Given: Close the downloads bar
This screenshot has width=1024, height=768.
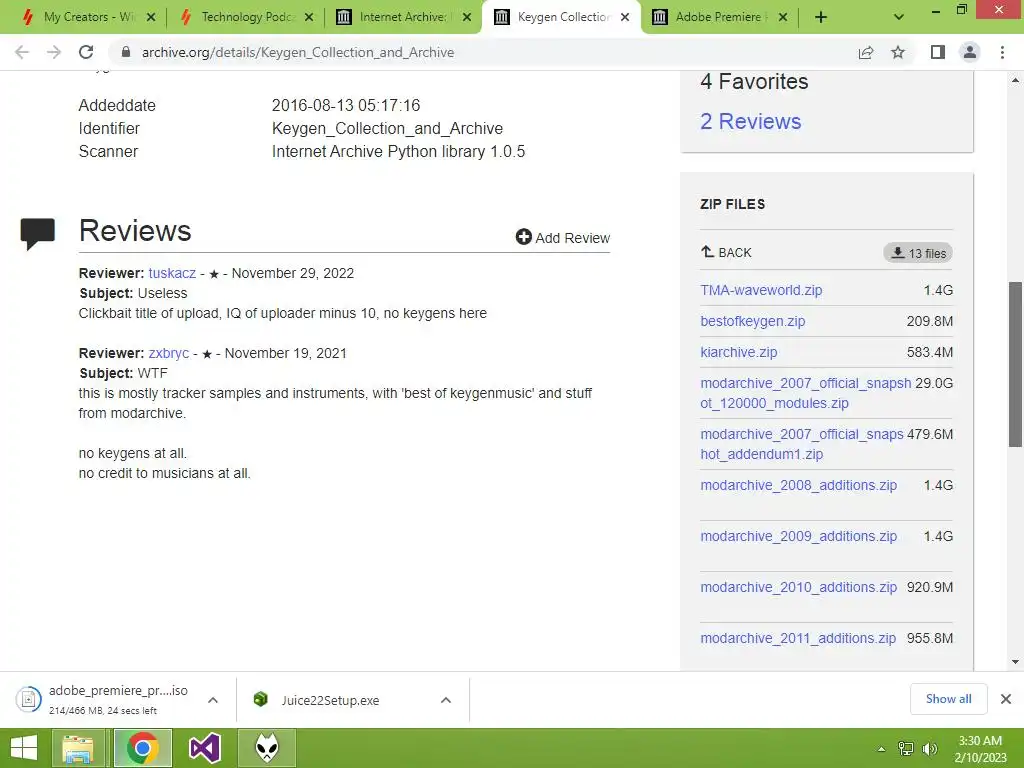Looking at the screenshot, I should tap(1006, 699).
